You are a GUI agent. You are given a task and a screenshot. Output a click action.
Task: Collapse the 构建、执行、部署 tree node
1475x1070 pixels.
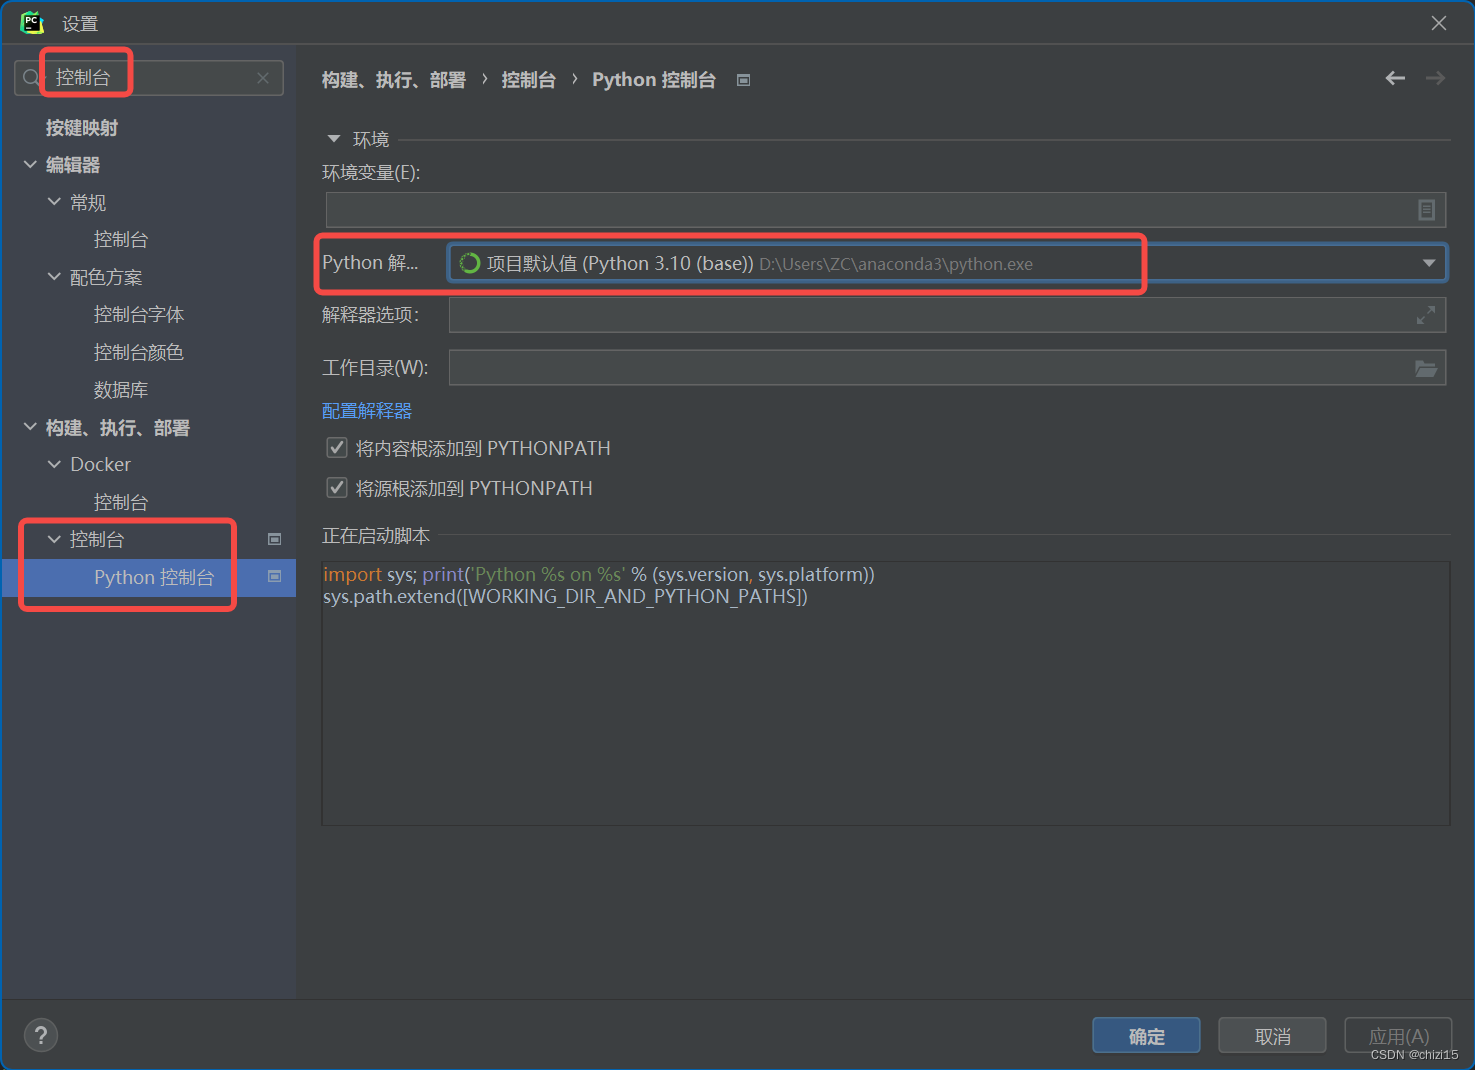(30, 427)
